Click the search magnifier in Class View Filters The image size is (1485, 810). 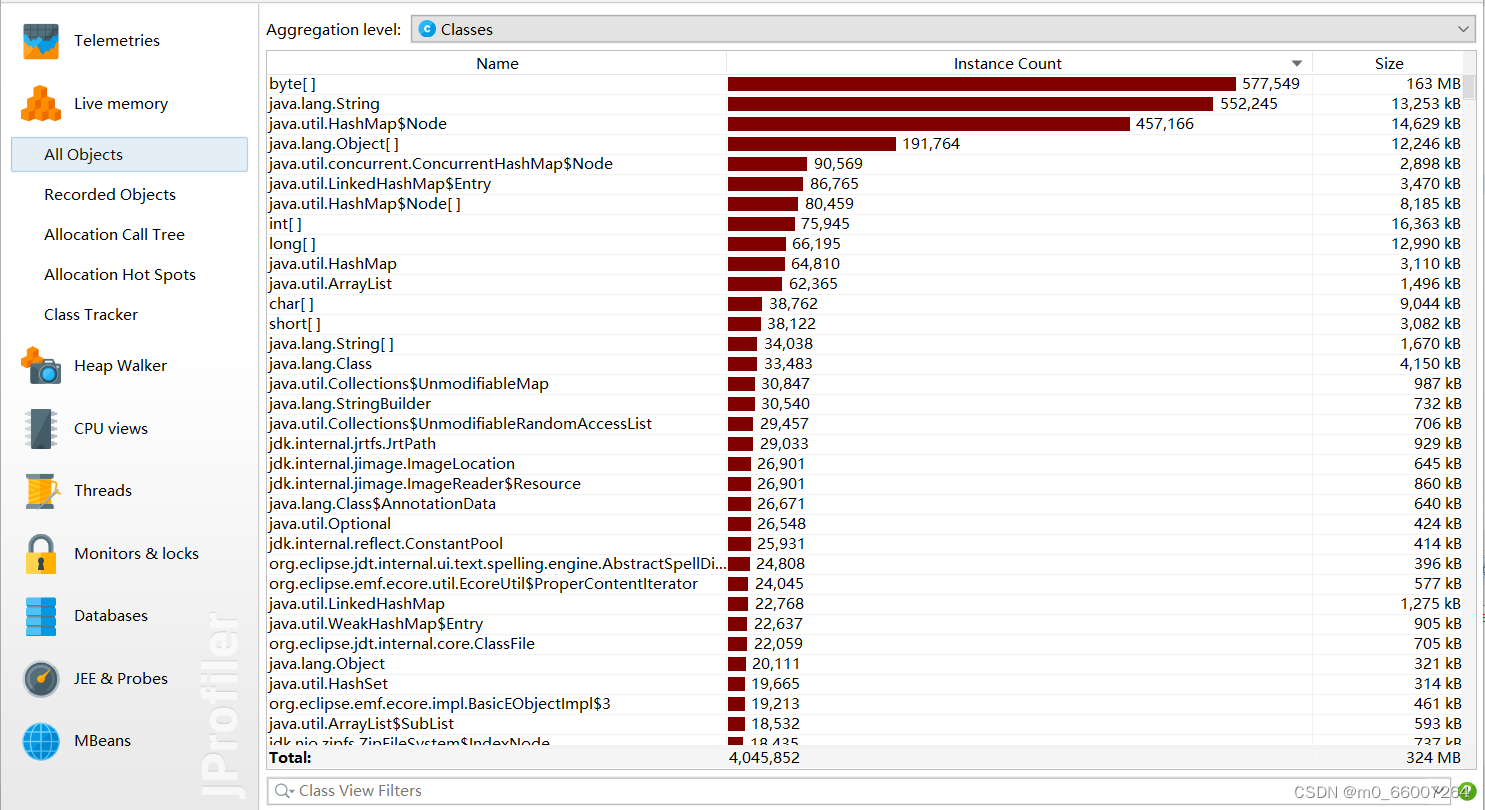(285, 791)
